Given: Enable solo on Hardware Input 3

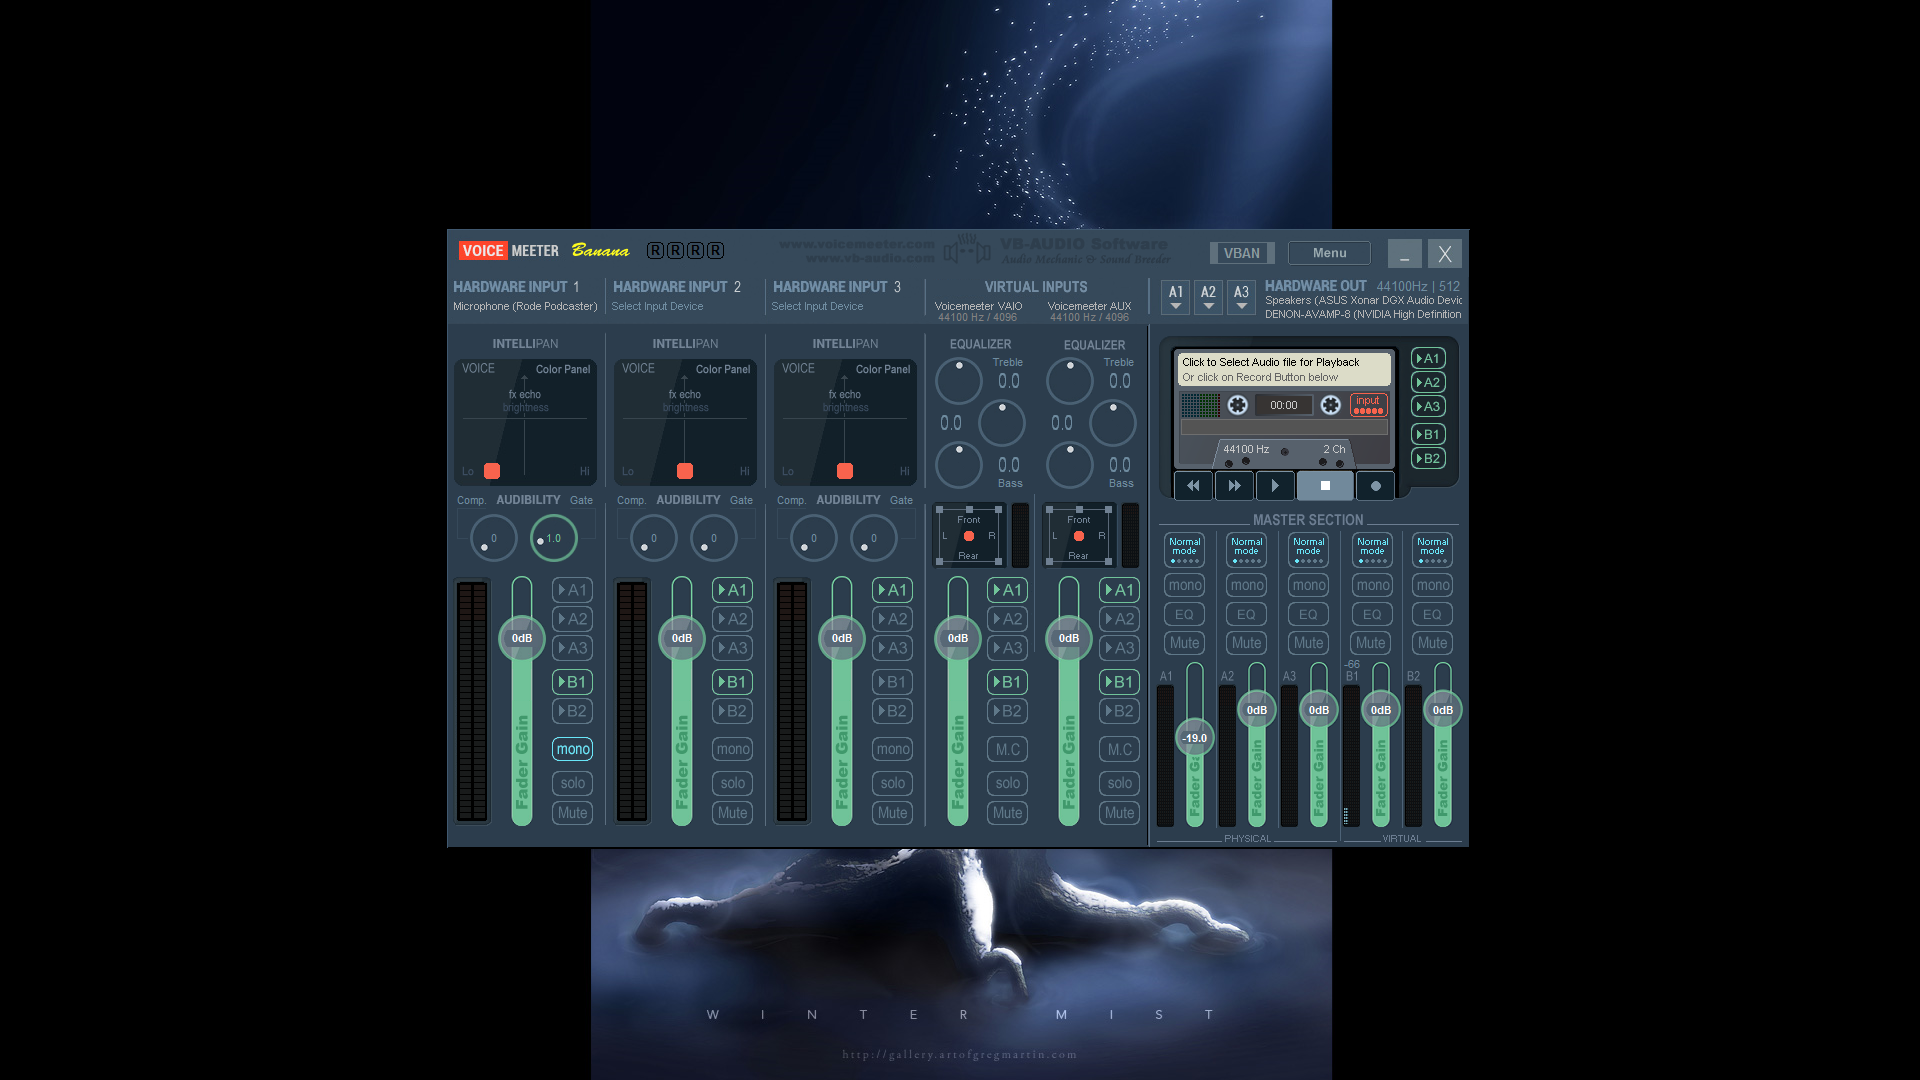Looking at the screenshot, I should click(x=892, y=783).
